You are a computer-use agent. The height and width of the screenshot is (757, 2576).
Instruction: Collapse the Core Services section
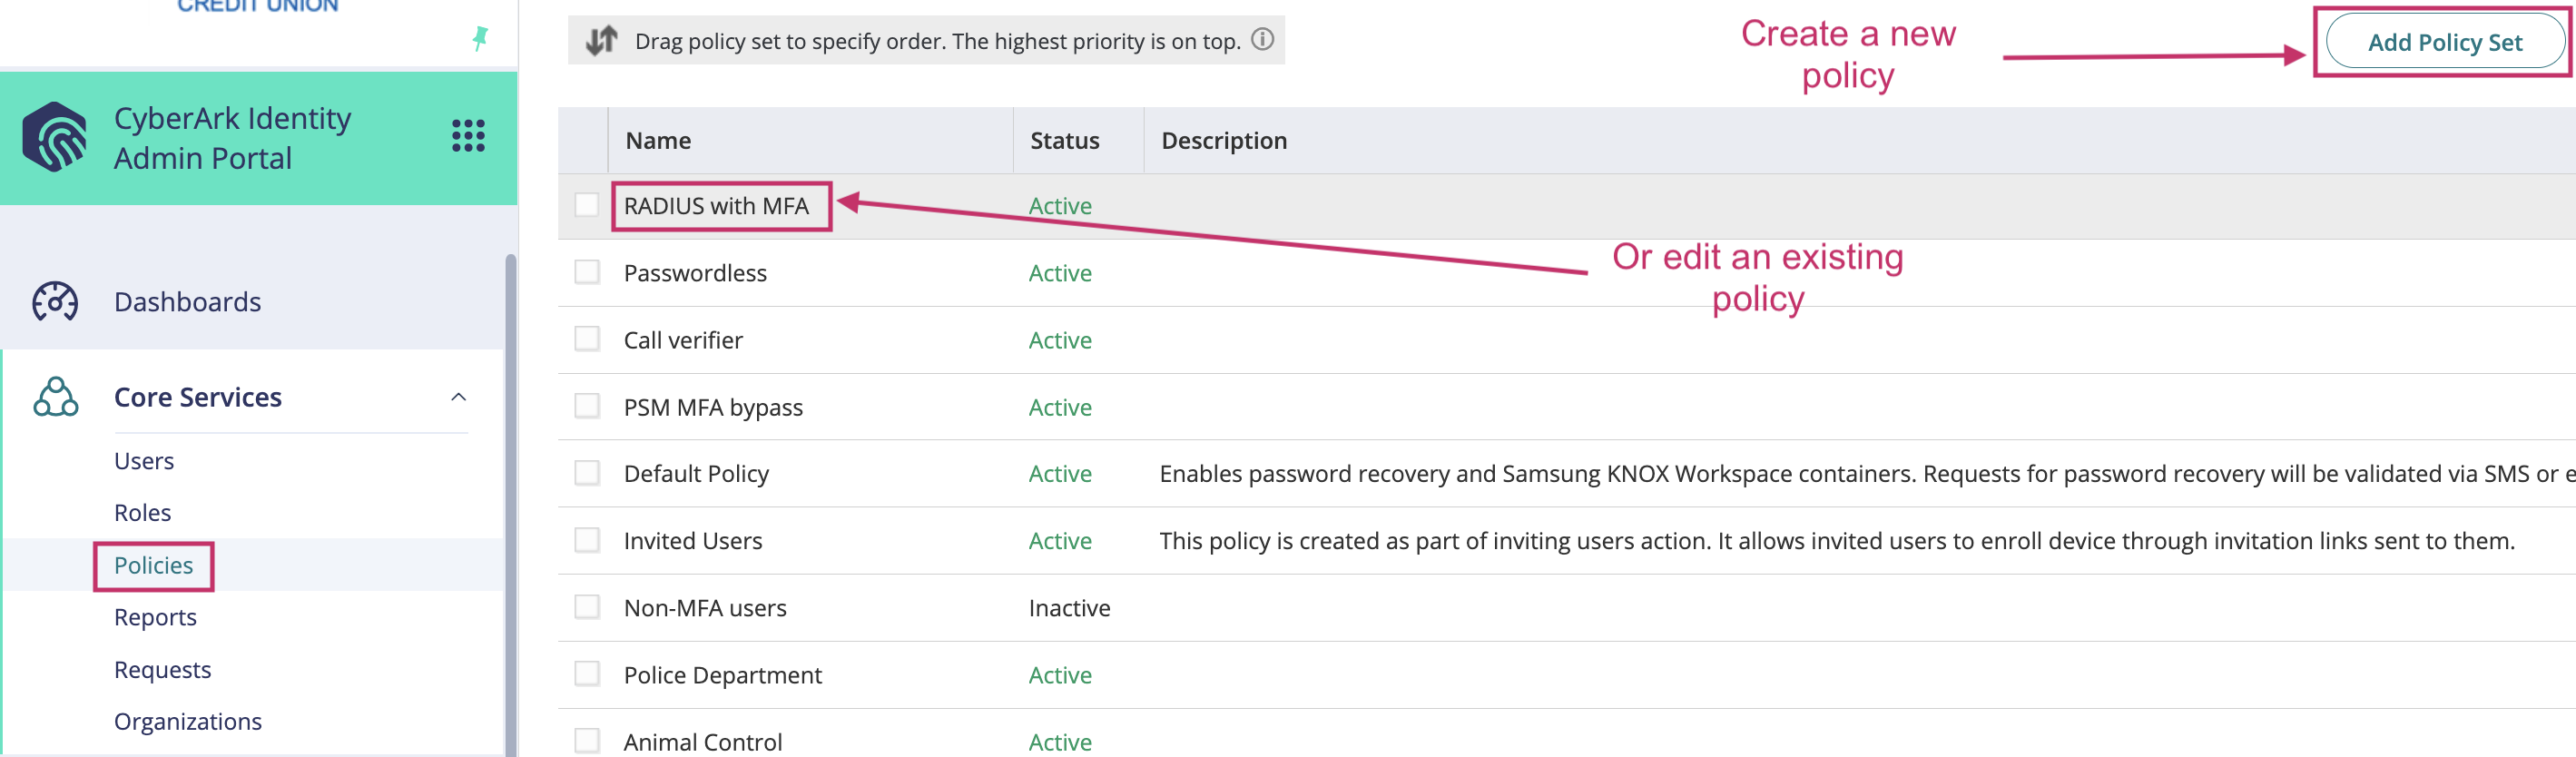pos(459,397)
